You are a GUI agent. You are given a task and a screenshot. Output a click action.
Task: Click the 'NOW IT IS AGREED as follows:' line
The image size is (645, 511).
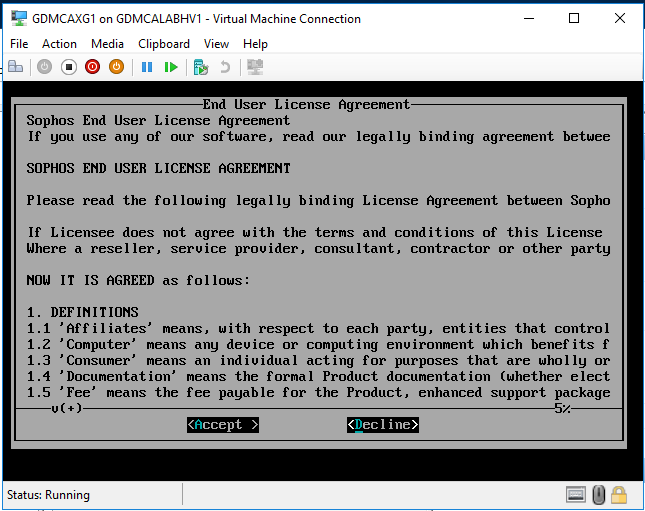point(138,281)
